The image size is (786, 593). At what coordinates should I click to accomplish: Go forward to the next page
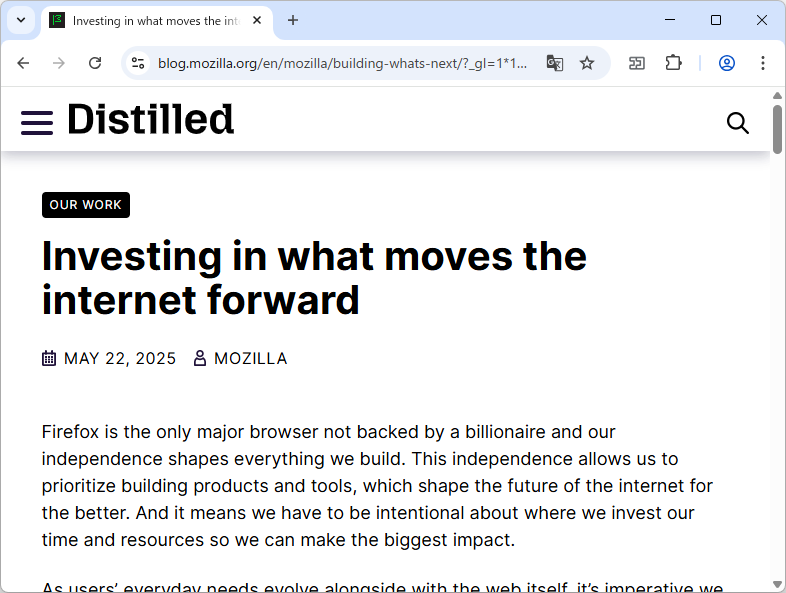click(x=59, y=63)
